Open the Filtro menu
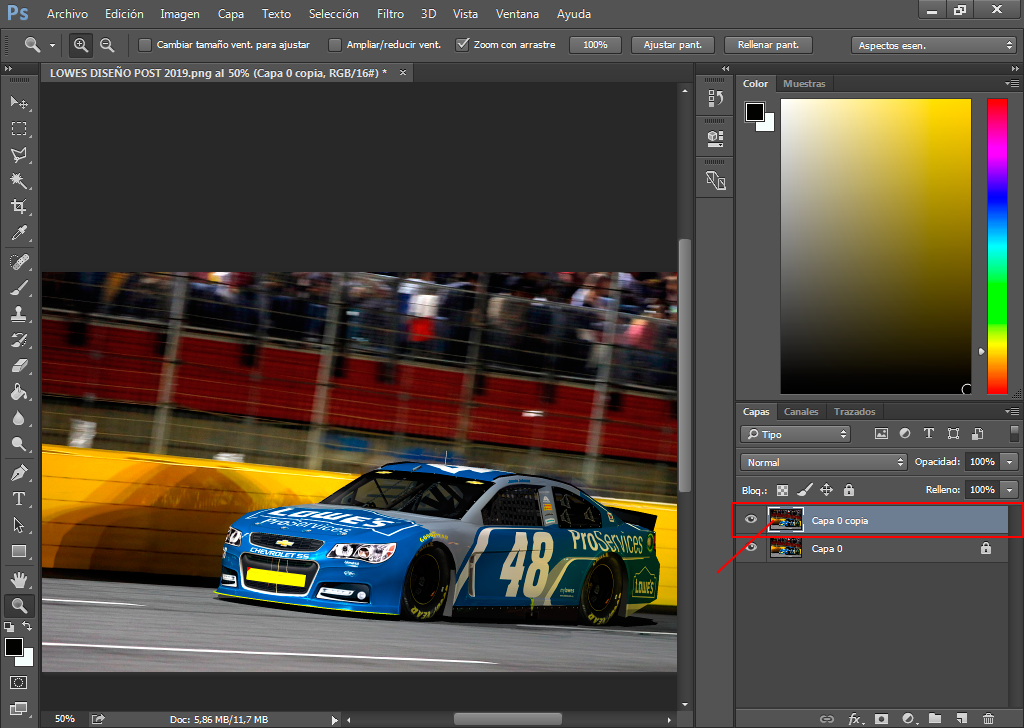The height and width of the screenshot is (728, 1024). coord(390,14)
